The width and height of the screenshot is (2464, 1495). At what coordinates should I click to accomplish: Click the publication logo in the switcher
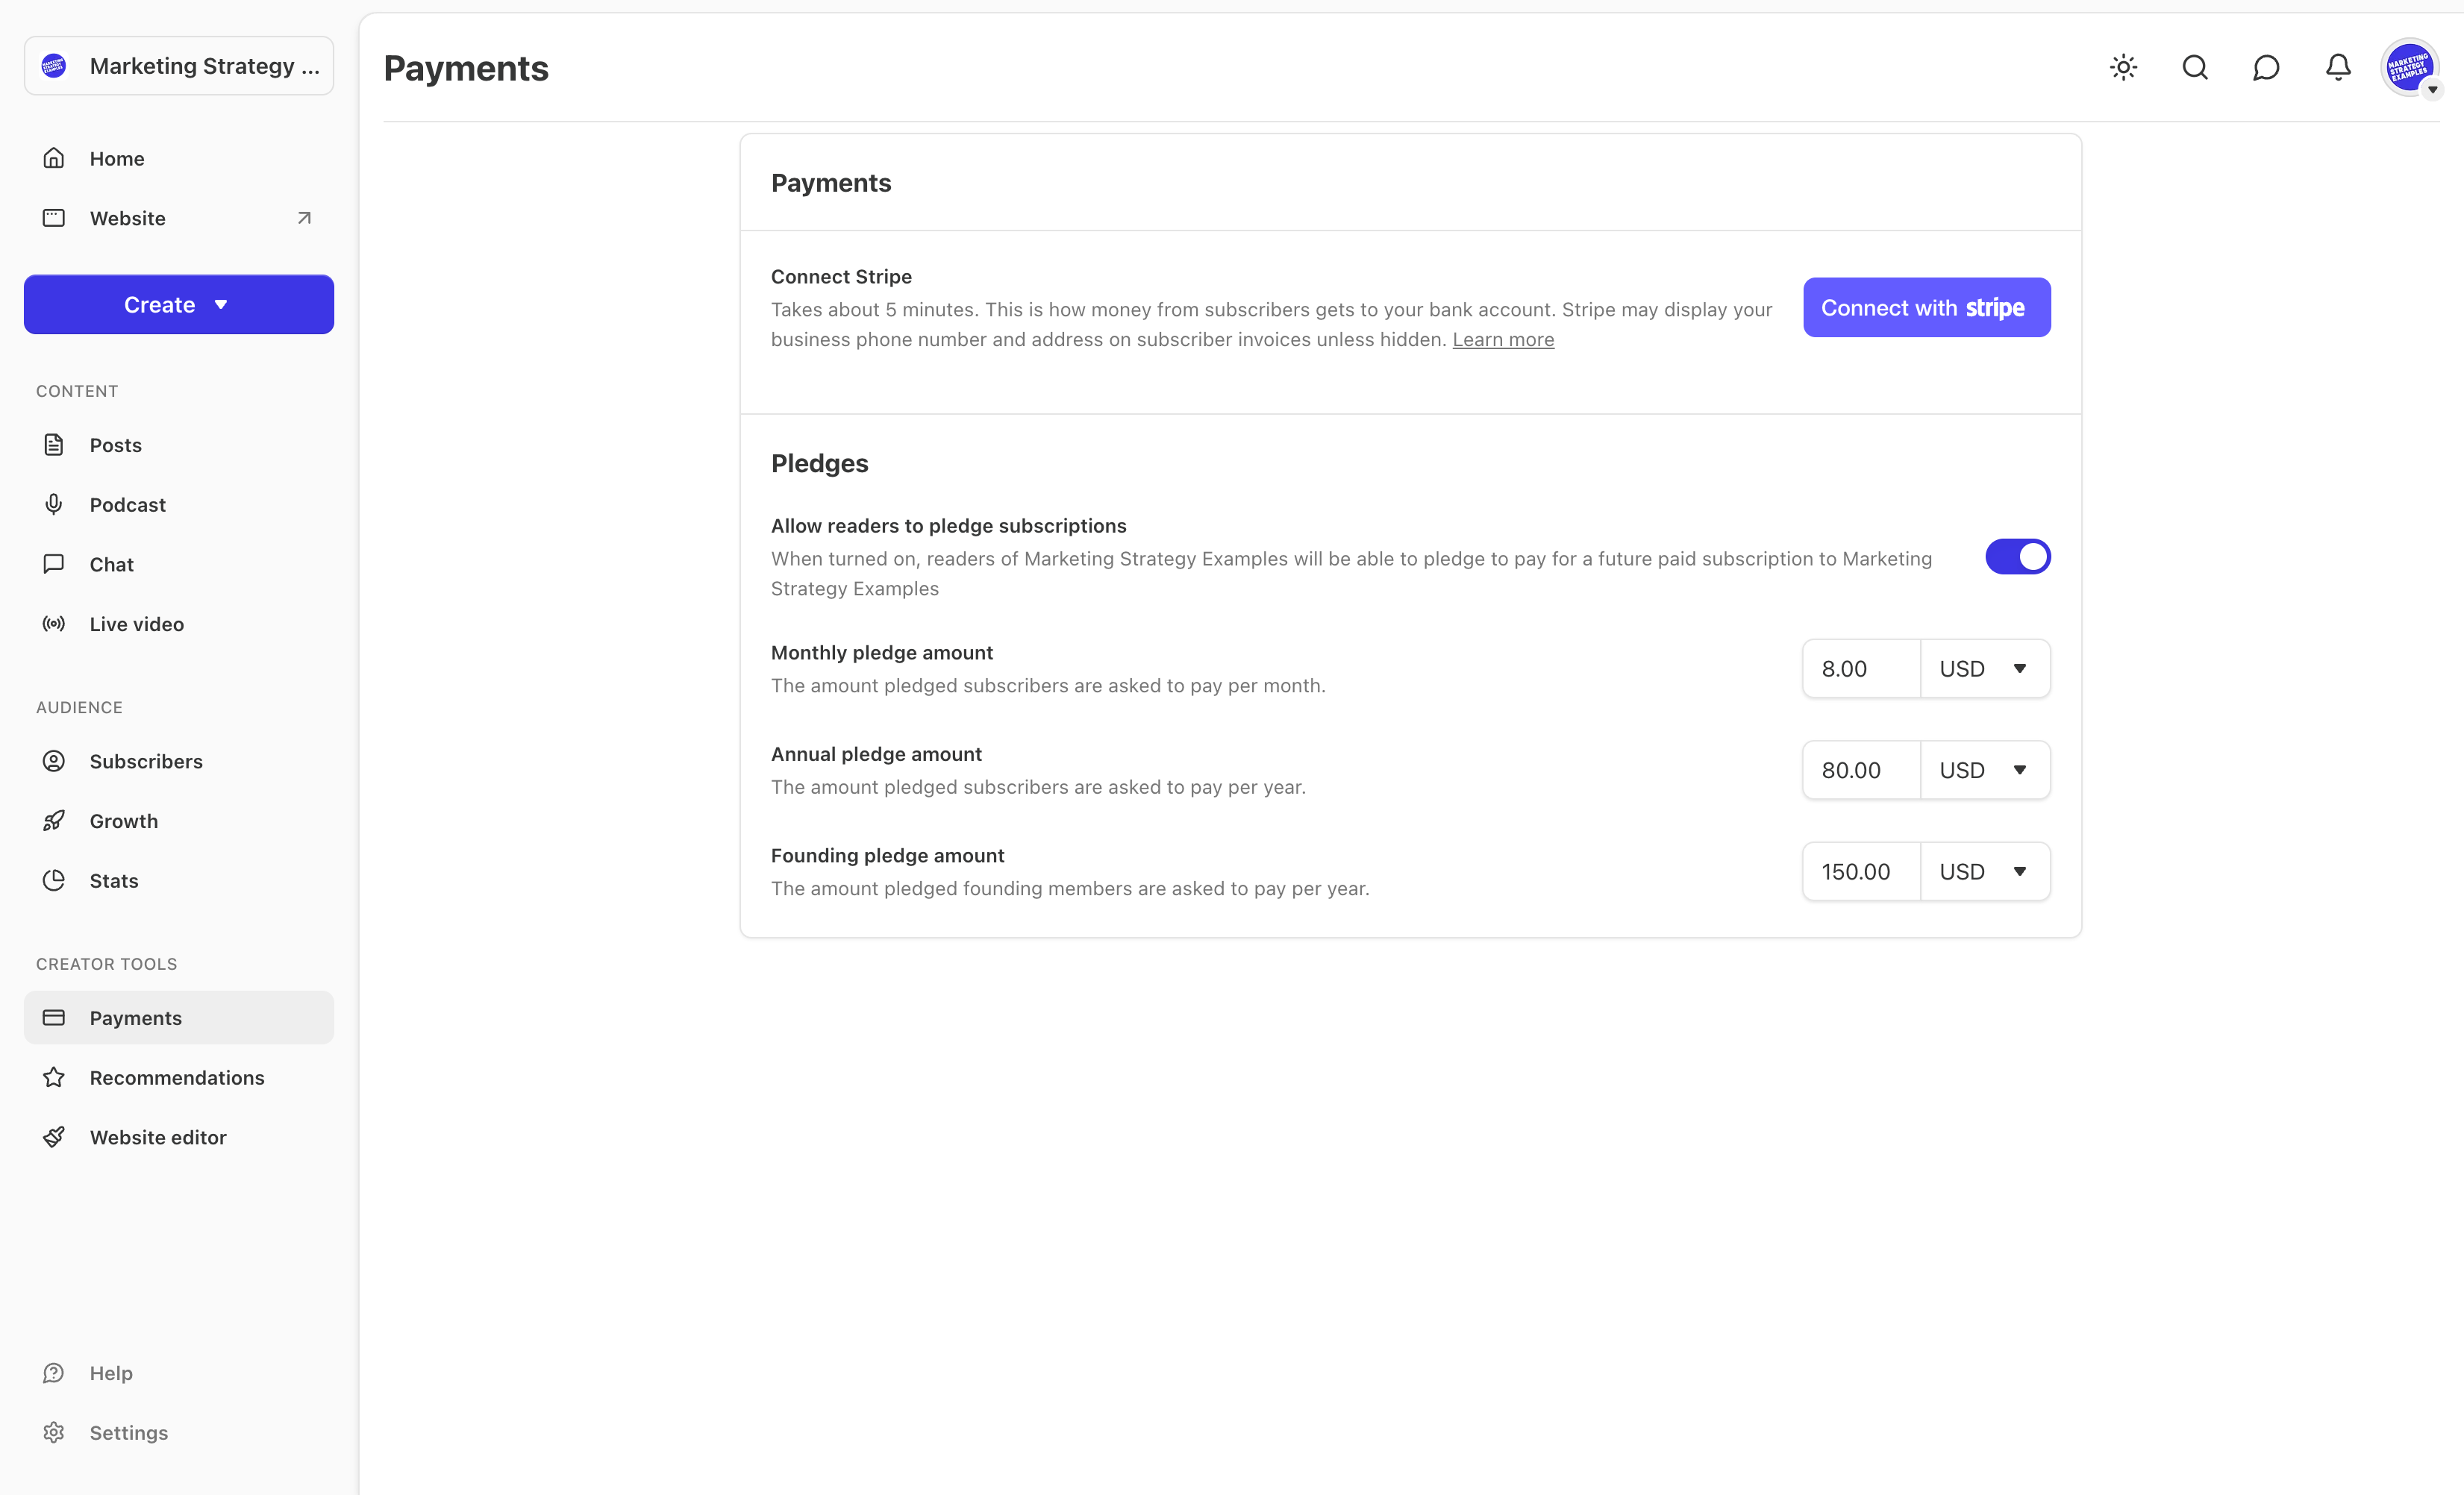click(x=54, y=66)
